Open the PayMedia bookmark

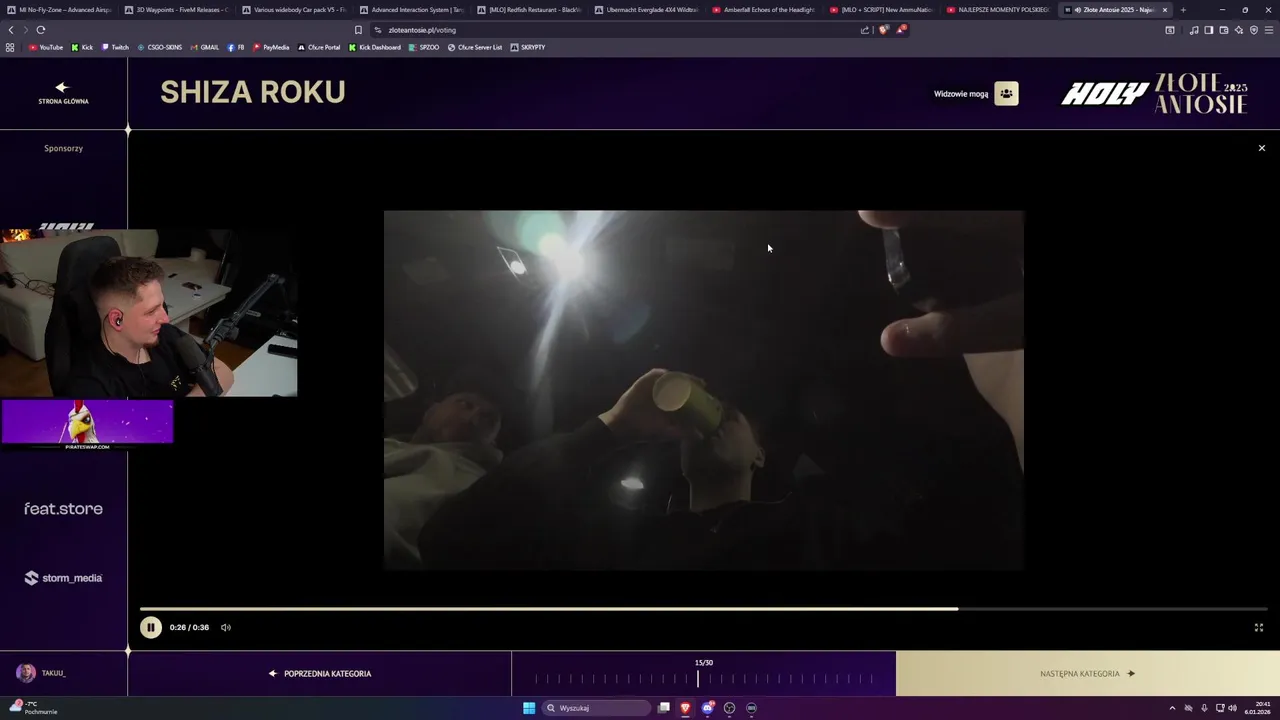(x=271, y=47)
